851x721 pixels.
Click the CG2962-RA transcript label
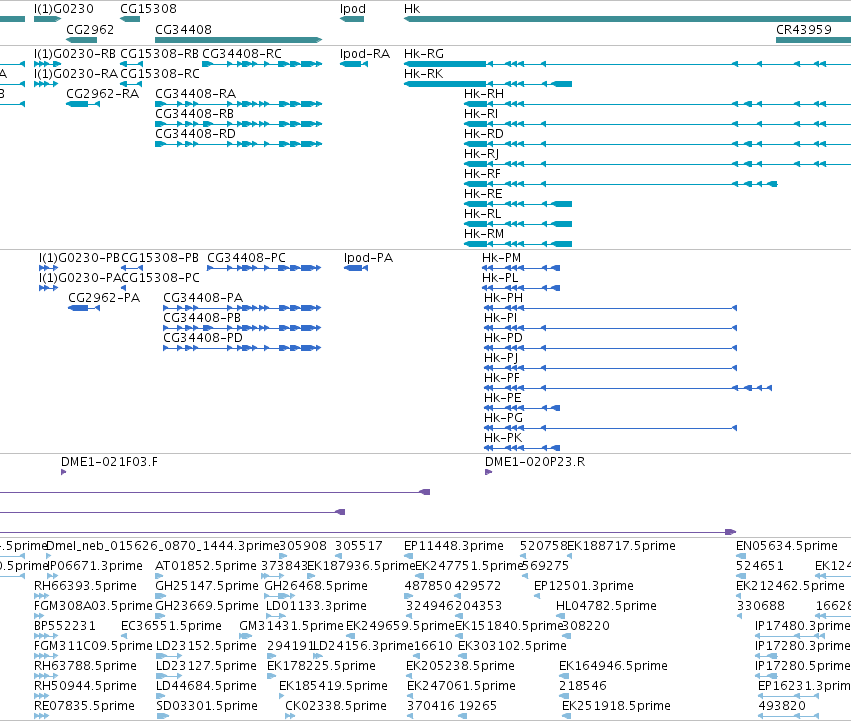103,94
